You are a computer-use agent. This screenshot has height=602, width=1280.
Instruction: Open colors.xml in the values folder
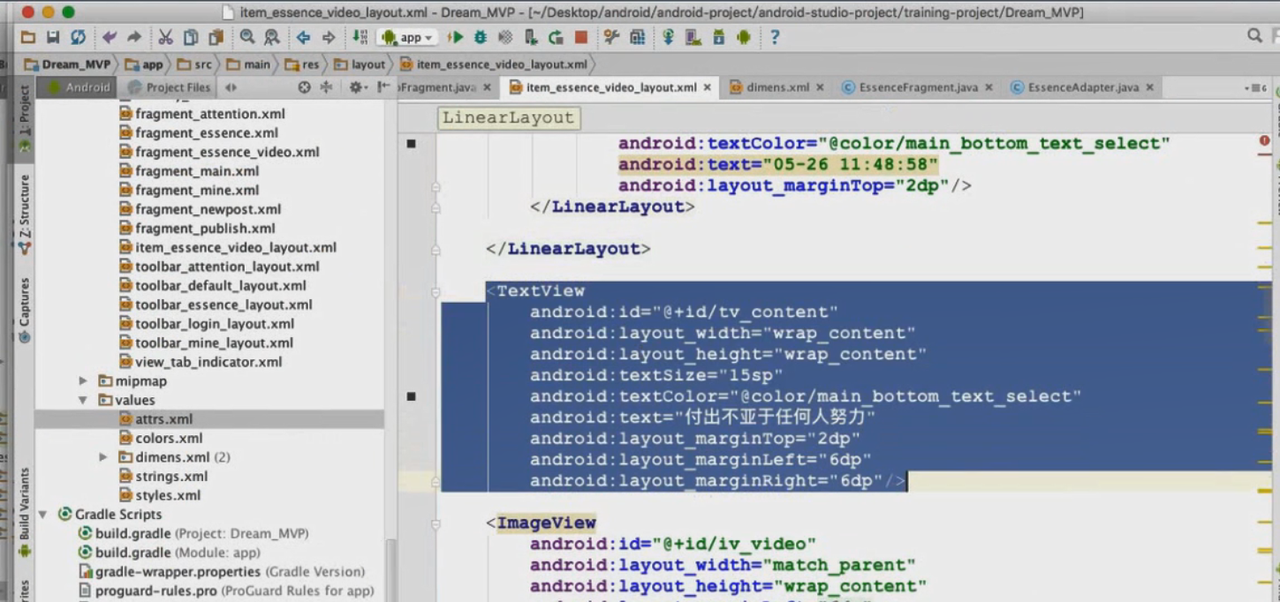pyautogui.click(x=169, y=438)
